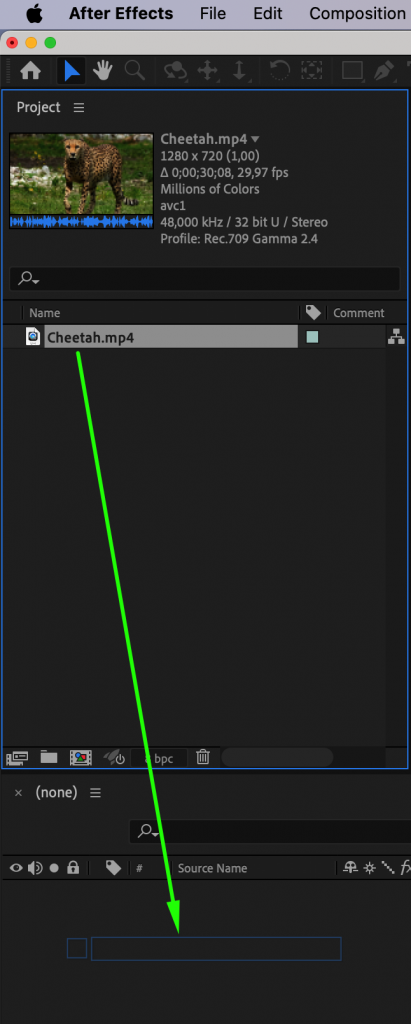Click the Cheetah.mp4 label color swatch
Image resolution: width=411 pixels, height=1024 pixels.
pyautogui.click(x=312, y=337)
